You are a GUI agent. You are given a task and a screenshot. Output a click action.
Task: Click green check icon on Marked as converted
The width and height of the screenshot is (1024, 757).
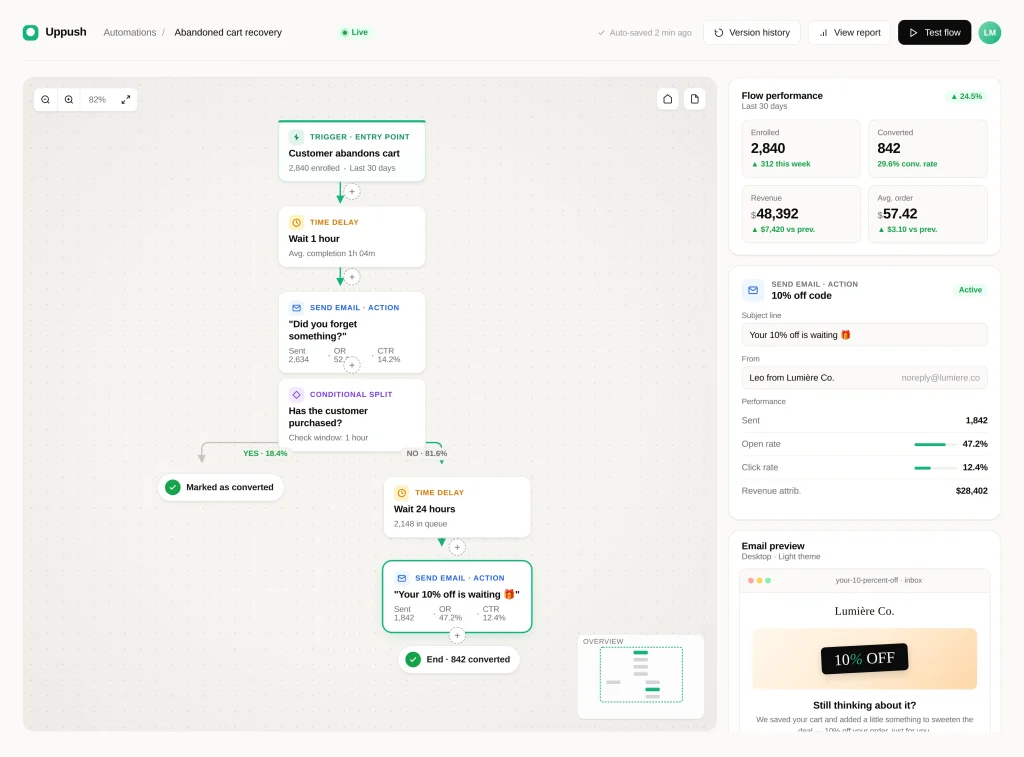(x=172, y=487)
